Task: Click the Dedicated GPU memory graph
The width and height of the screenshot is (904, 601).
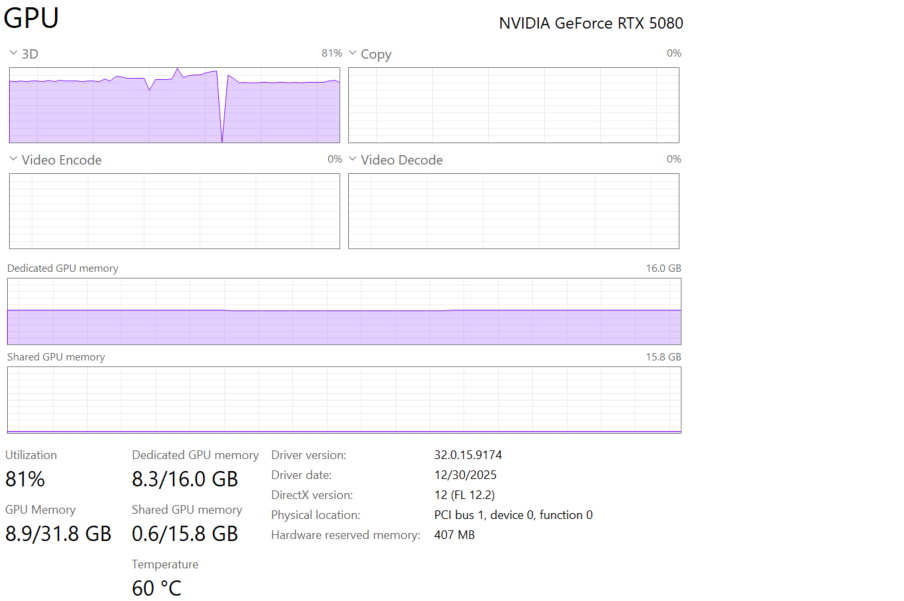Action: pyautogui.click(x=344, y=311)
